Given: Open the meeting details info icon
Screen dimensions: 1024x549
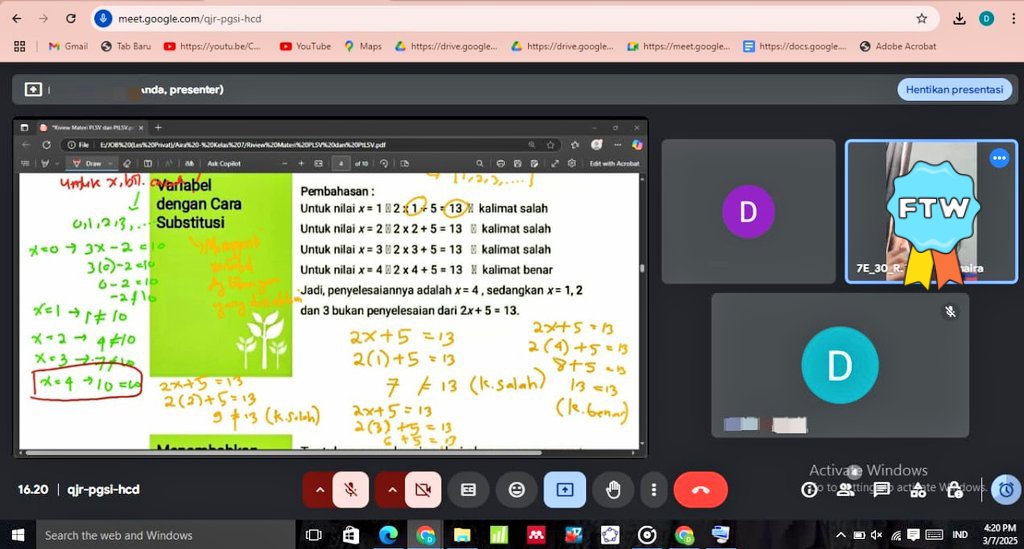Looking at the screenshot, I should click(x=809, y=490).
